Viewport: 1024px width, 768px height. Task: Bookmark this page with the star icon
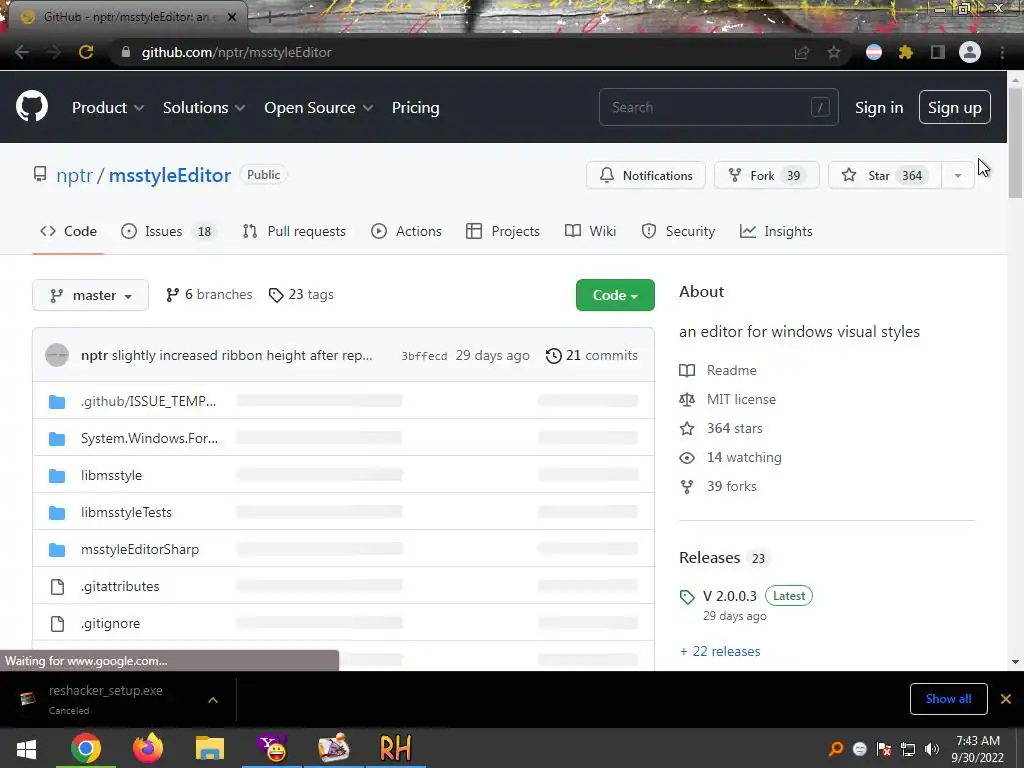click(834, 52)
